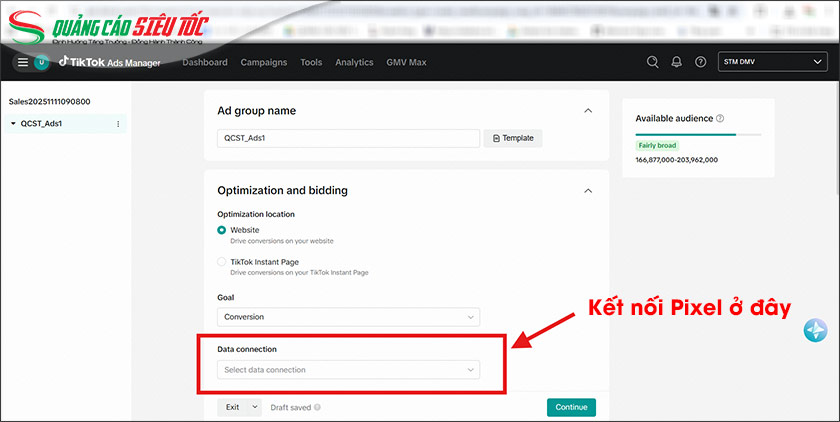This screenshot has width=840, height=422.
Task: Click the floating sparkle assistant icon
Action: point(814,331)
